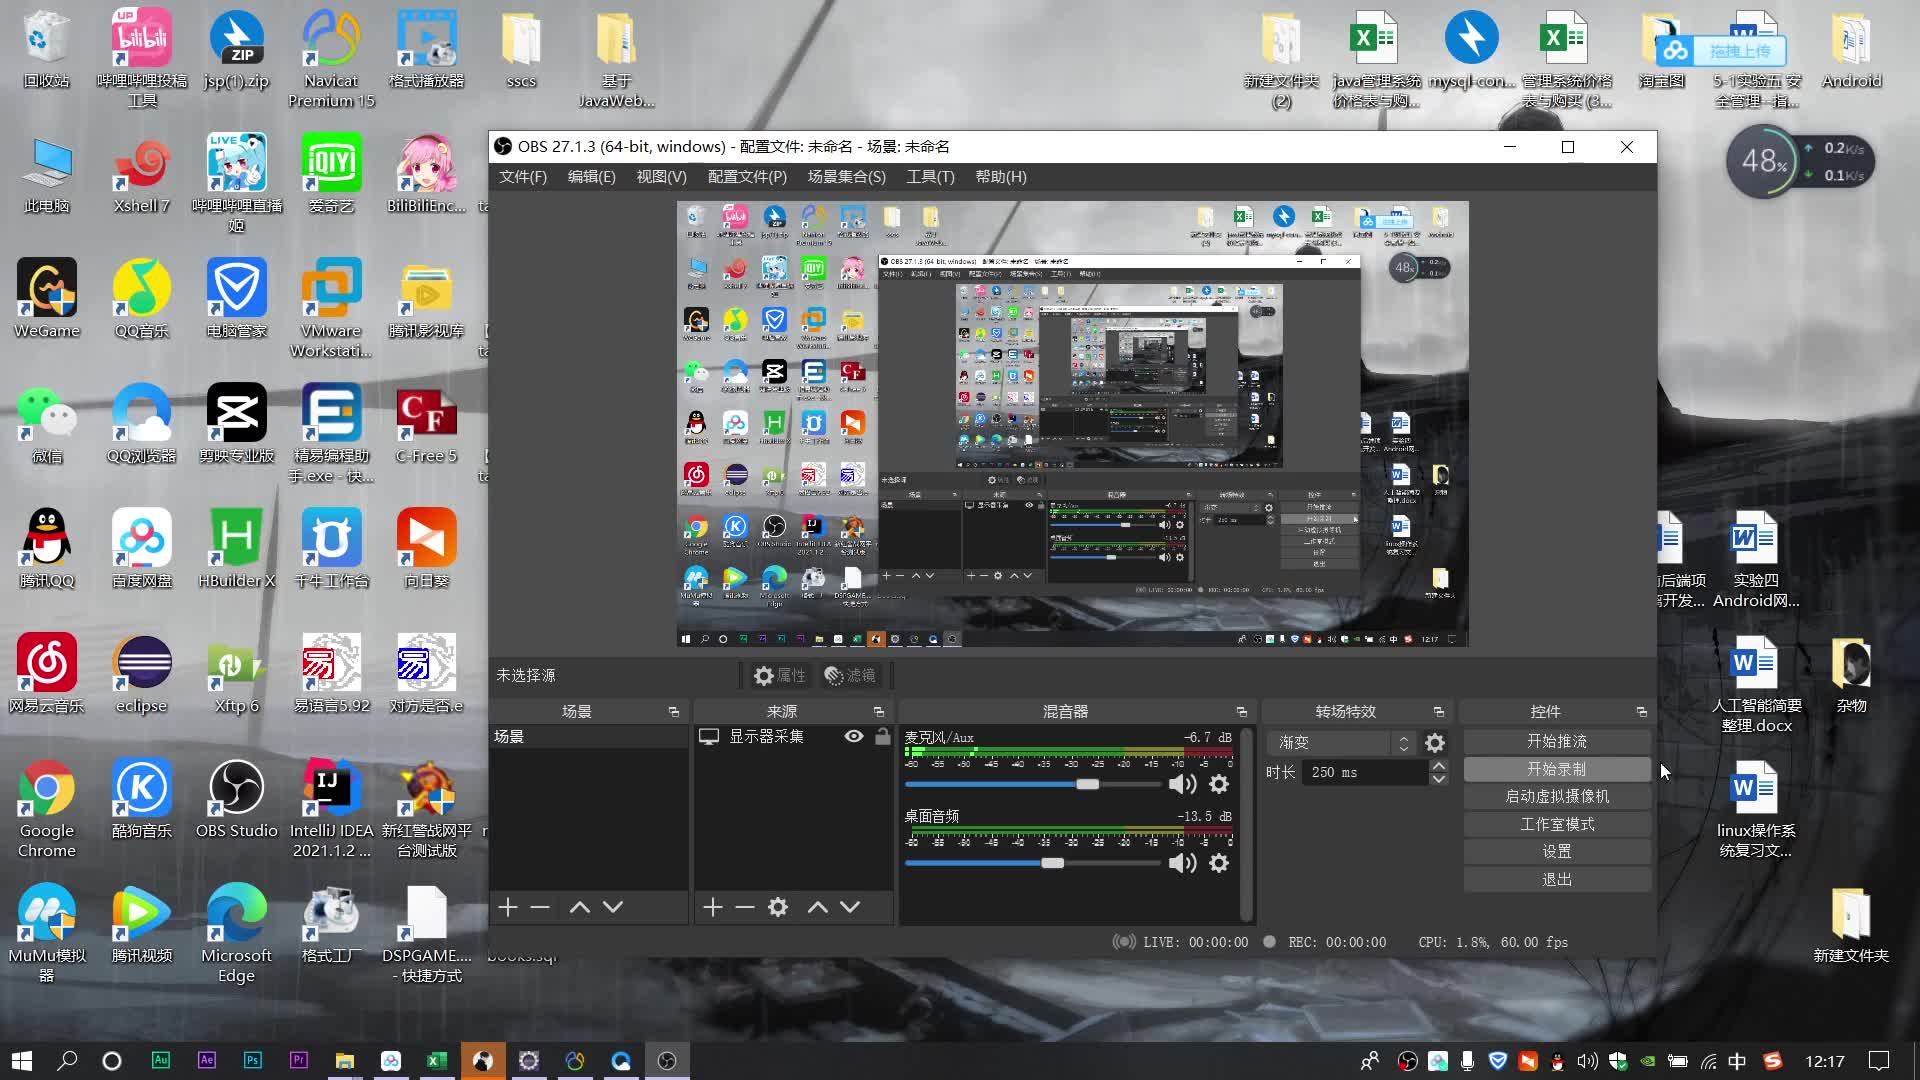Open 回收站 desktop icon
The width and height of the screenshot is (1920, 1080).
coord(47,49)
